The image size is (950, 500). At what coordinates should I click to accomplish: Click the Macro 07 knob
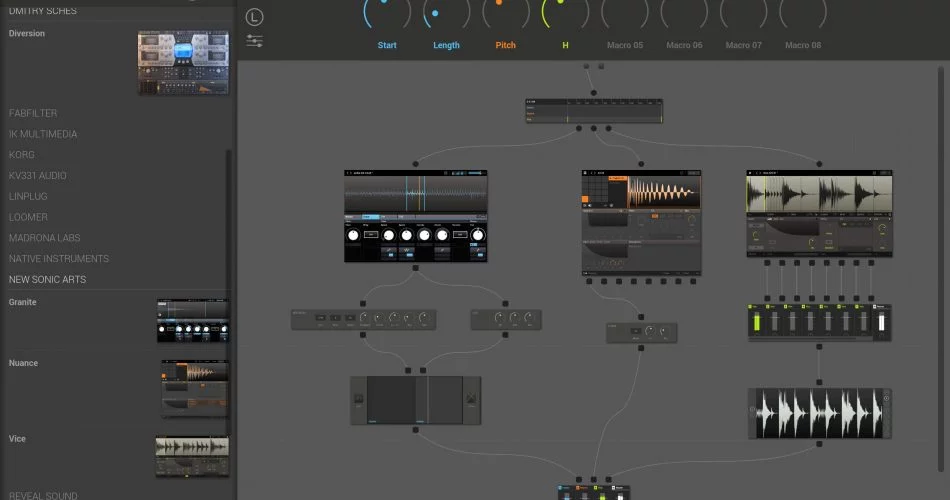click(x=743, y=12)
